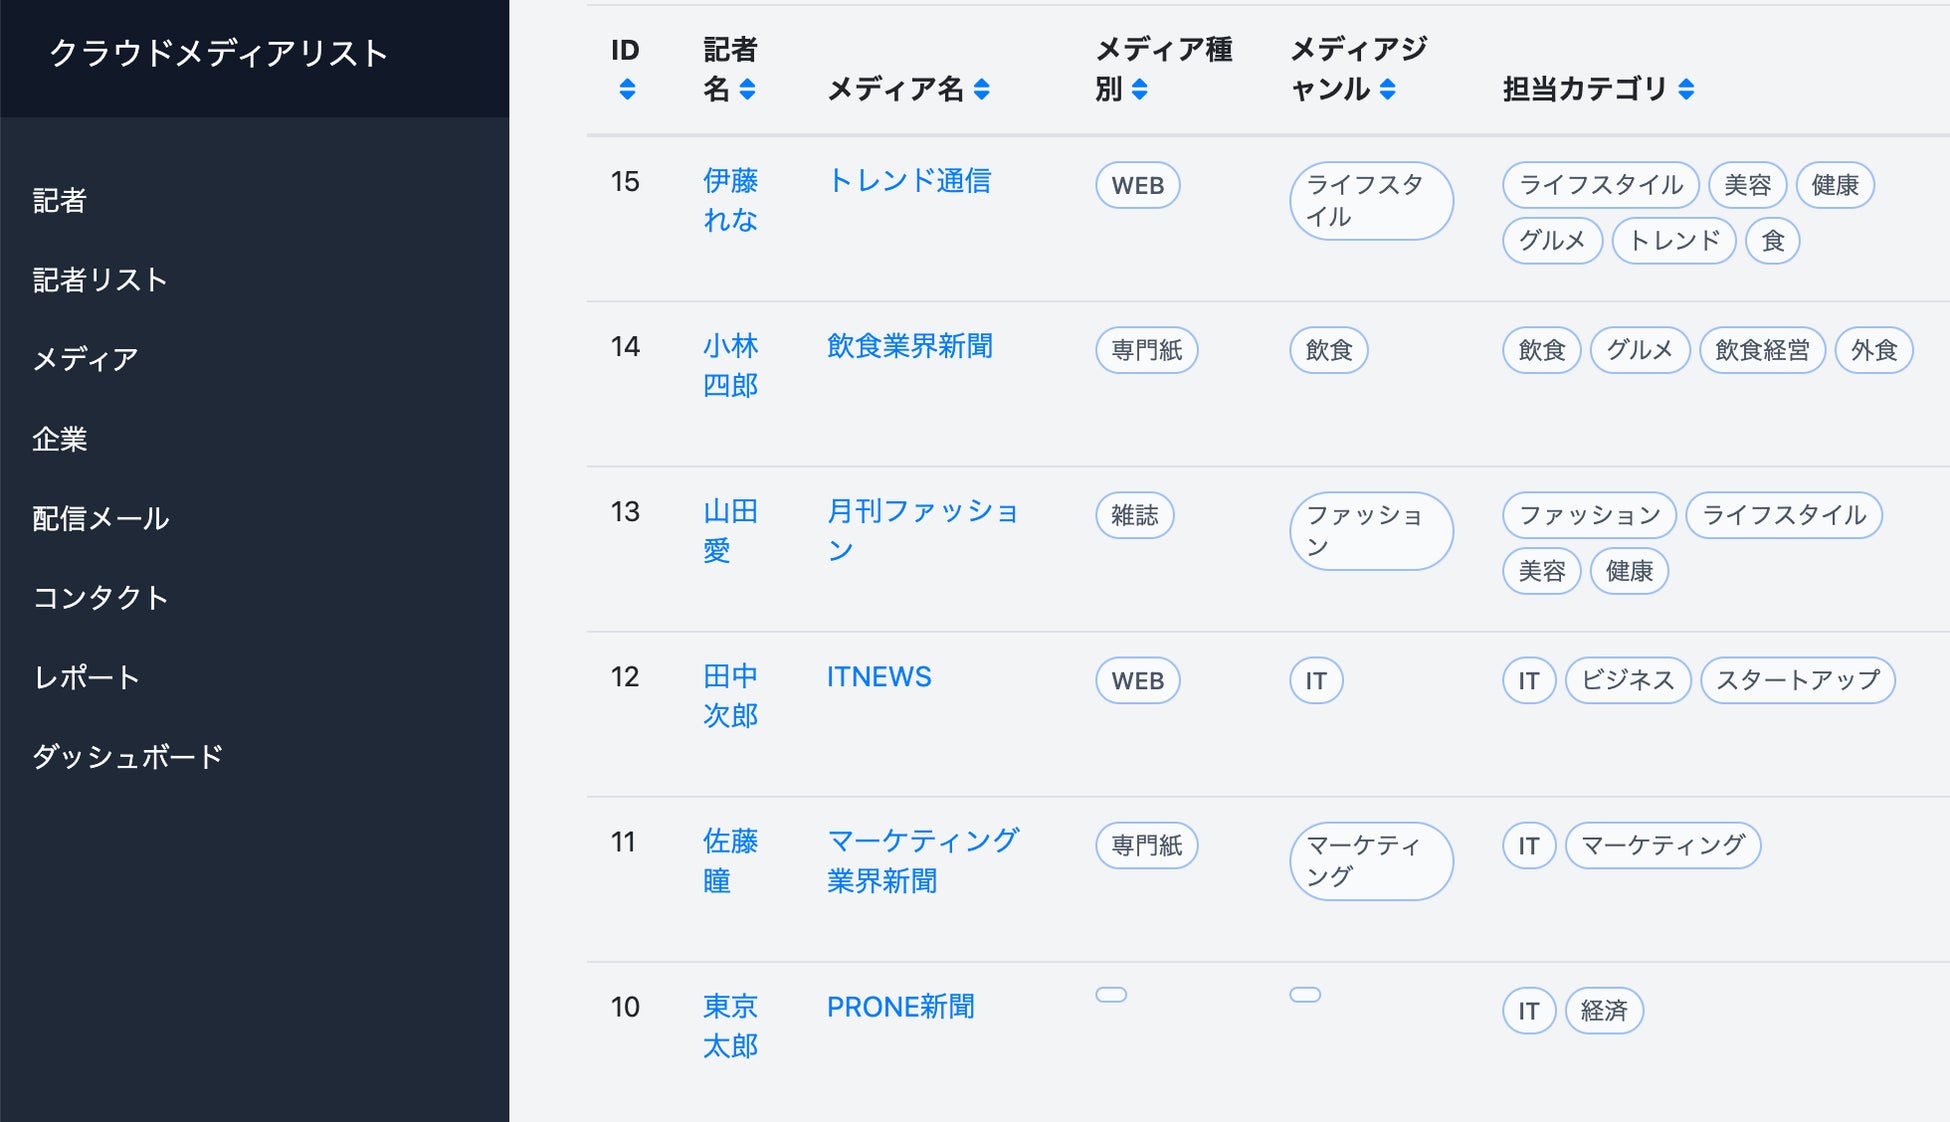Select the 飲食経営 category tag
The image size is (1950, 1122).
[x=1761, y=351]
